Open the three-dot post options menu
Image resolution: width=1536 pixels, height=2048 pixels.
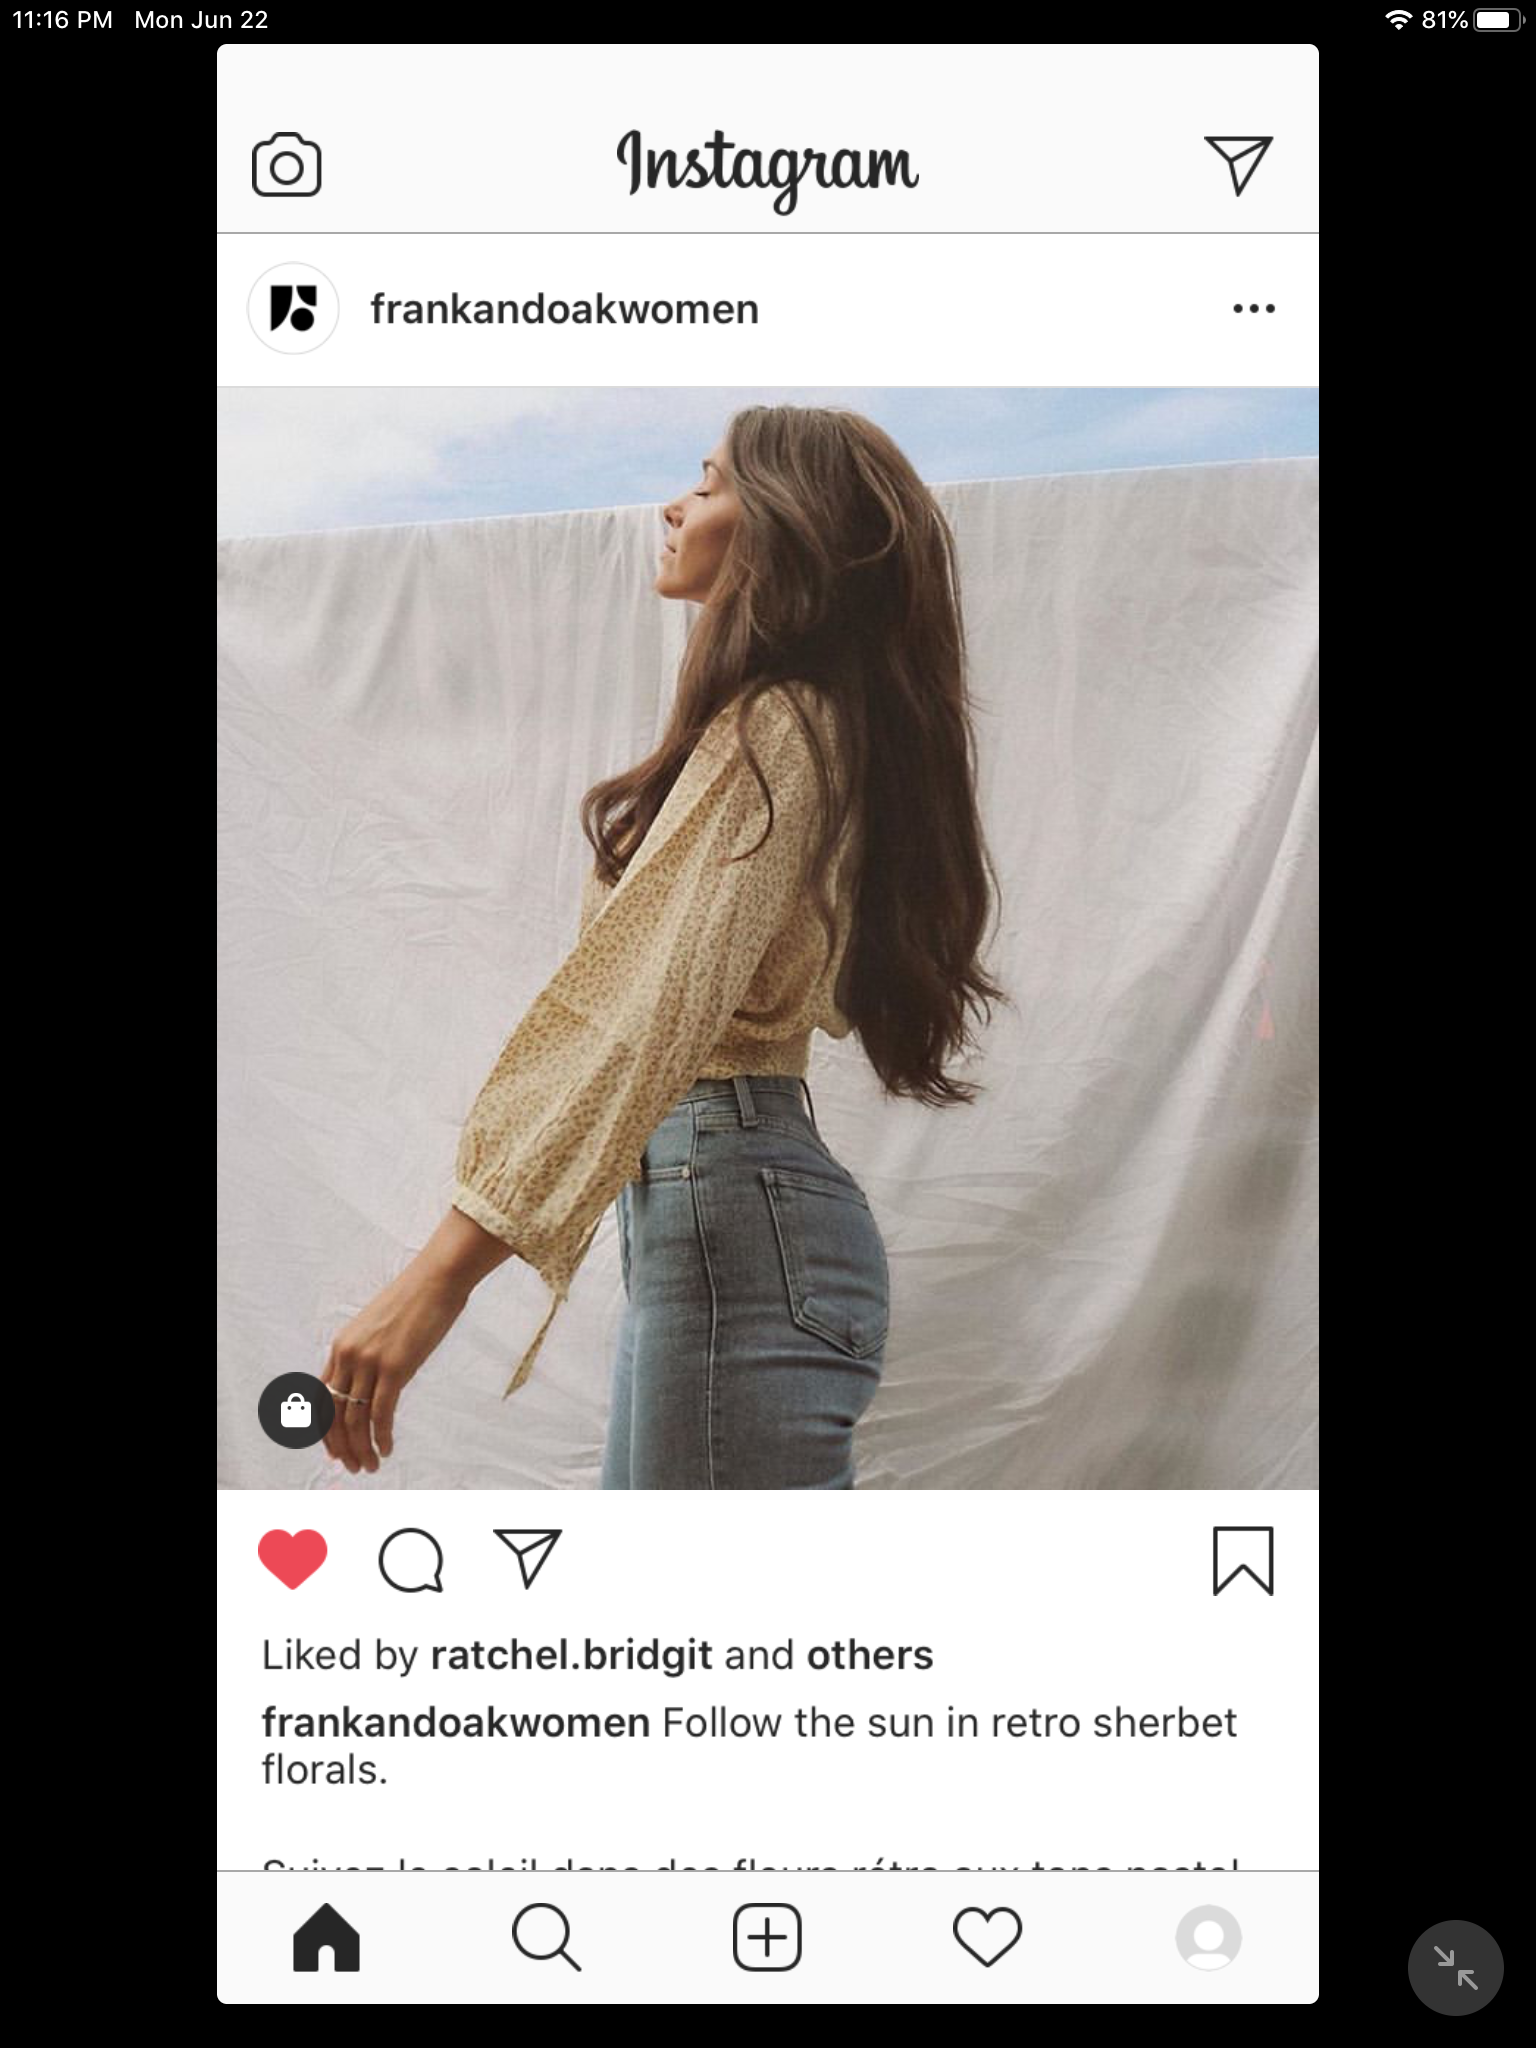[1253, 308]
